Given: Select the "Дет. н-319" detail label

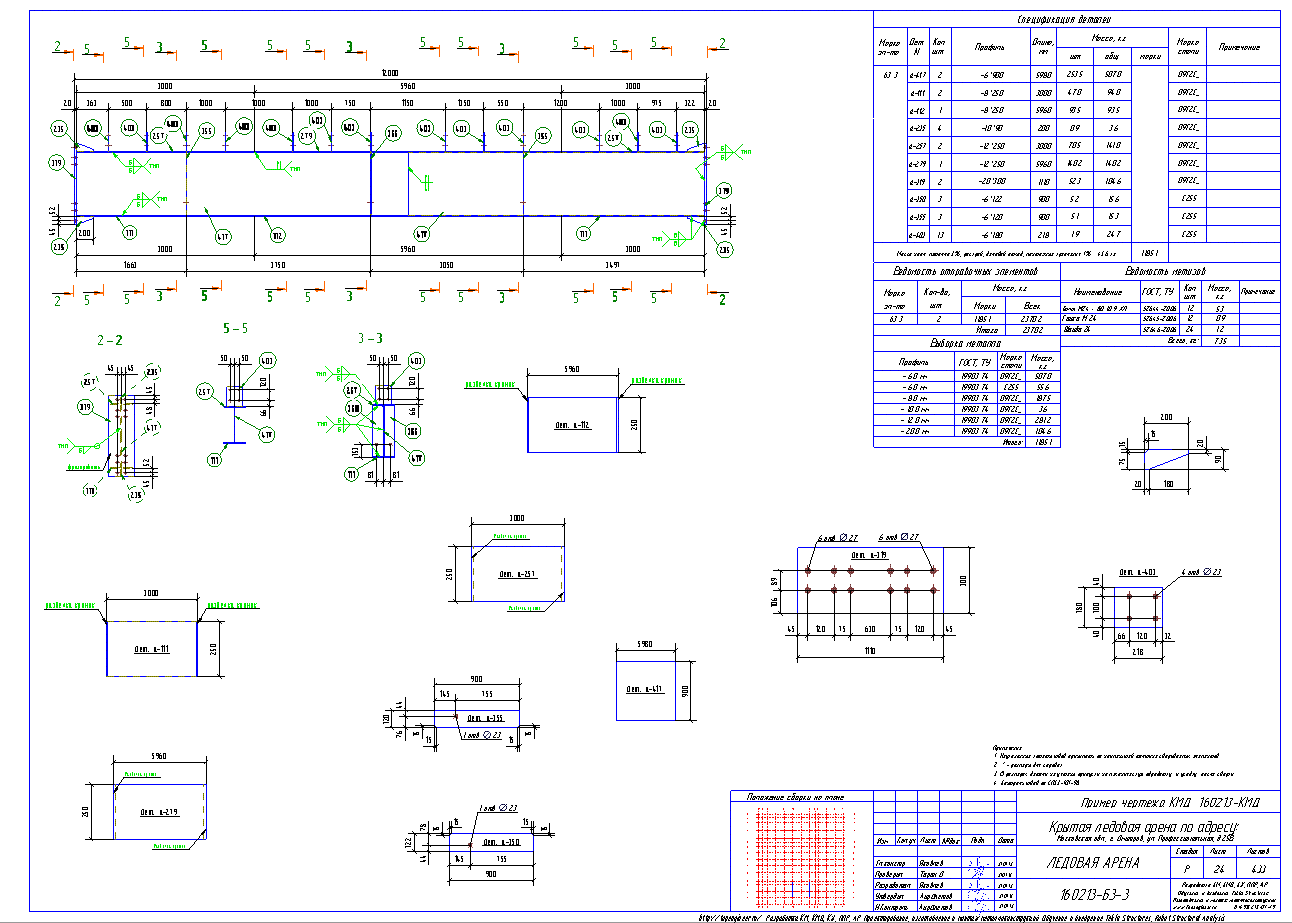Looking at the screenshot, I should pos(869,554).
